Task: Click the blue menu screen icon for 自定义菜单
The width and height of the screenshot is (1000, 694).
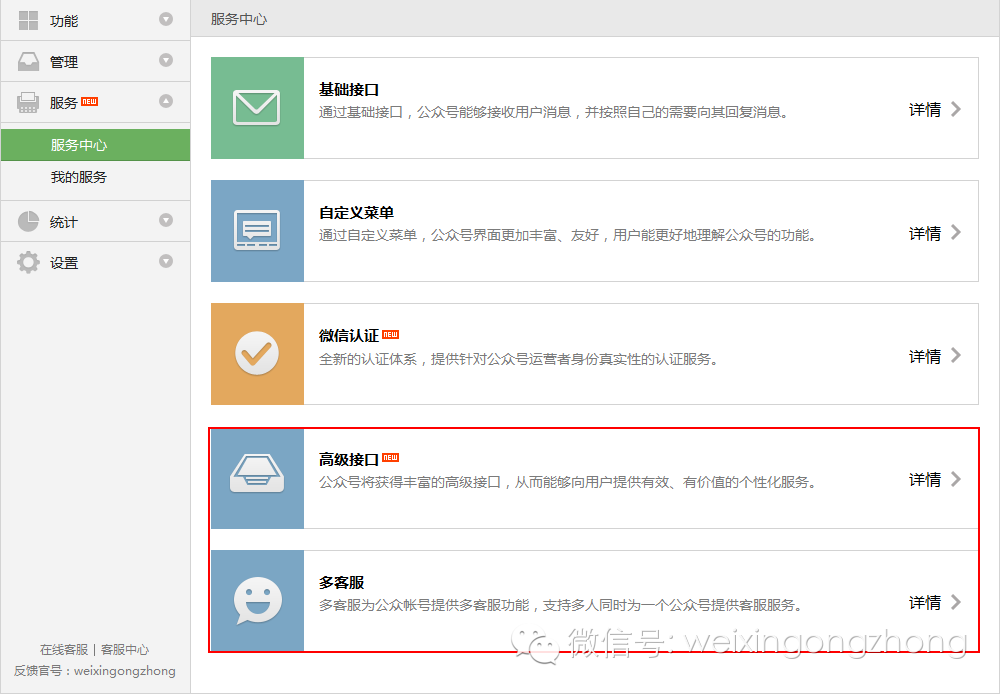Action: pyautogui.click(x=256, y=230)
